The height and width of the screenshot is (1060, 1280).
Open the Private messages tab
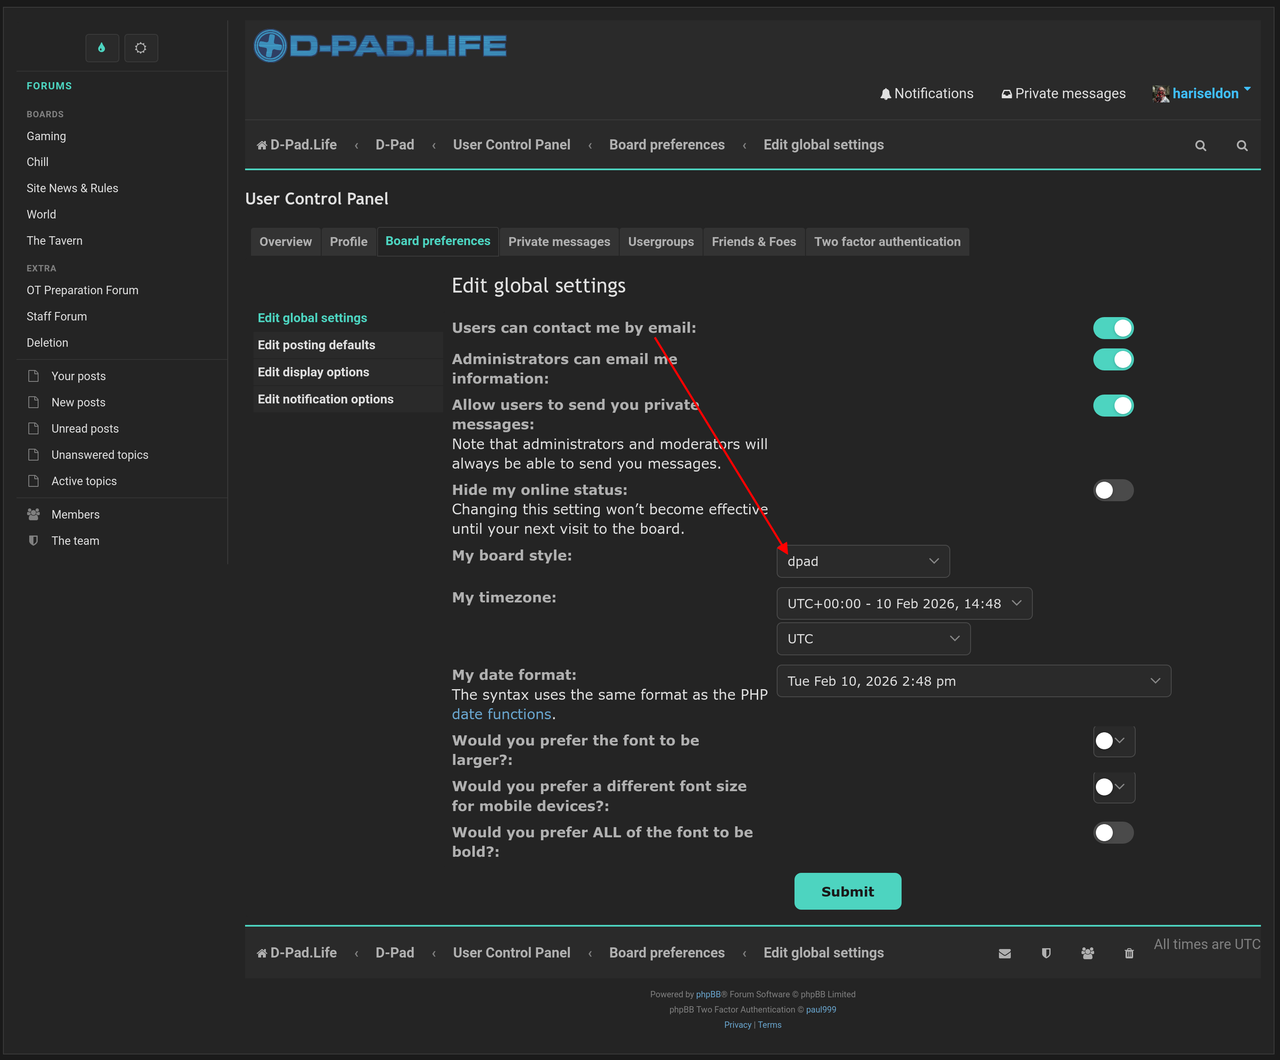point(559,242)
